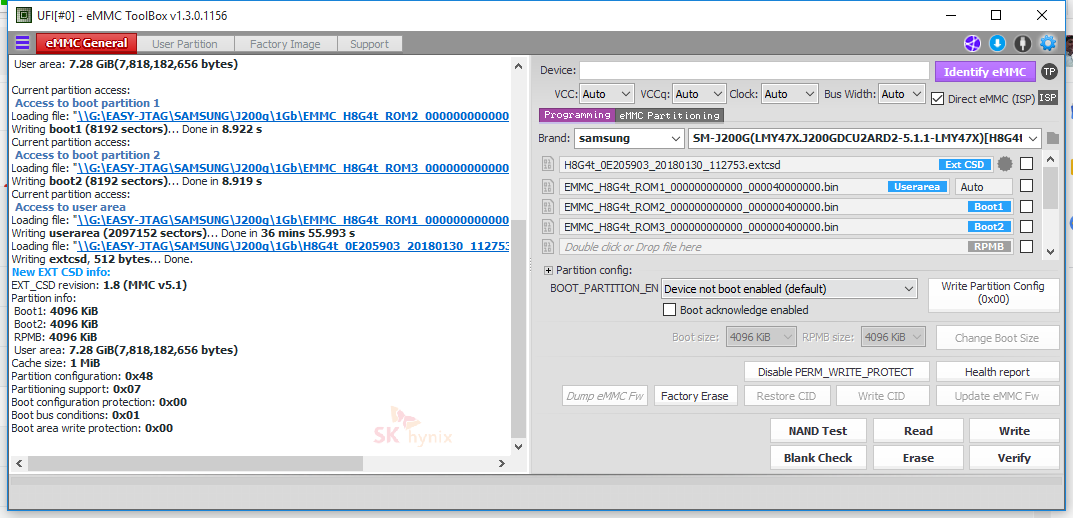Click the file icon of the extcsd row
The width and height of the screenshot is (1073, 518).
tap(547, 164)
